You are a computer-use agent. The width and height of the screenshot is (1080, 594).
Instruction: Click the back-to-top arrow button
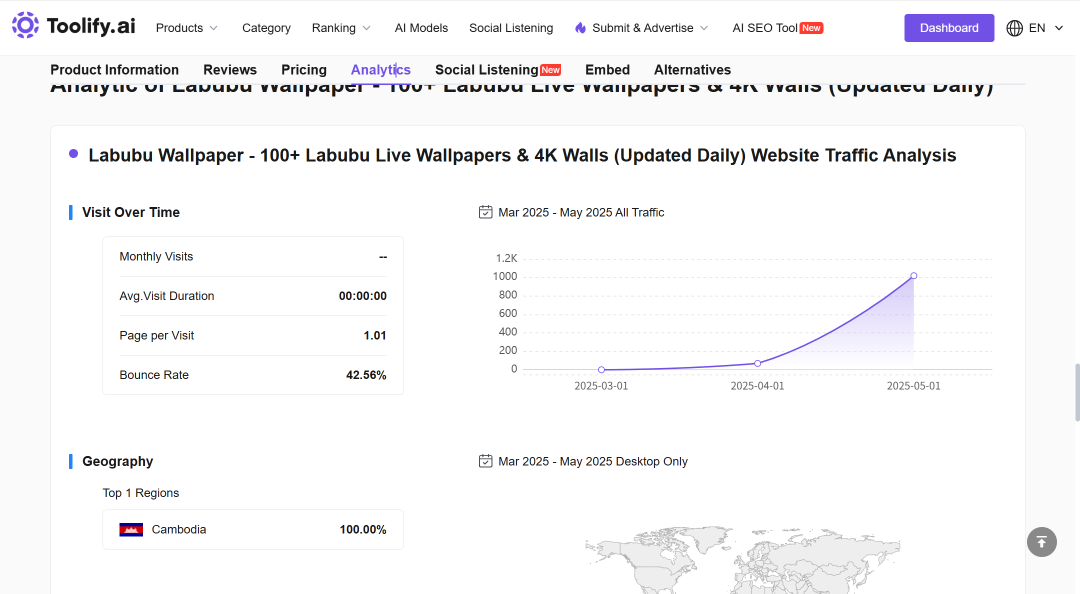coord(1041,542)
